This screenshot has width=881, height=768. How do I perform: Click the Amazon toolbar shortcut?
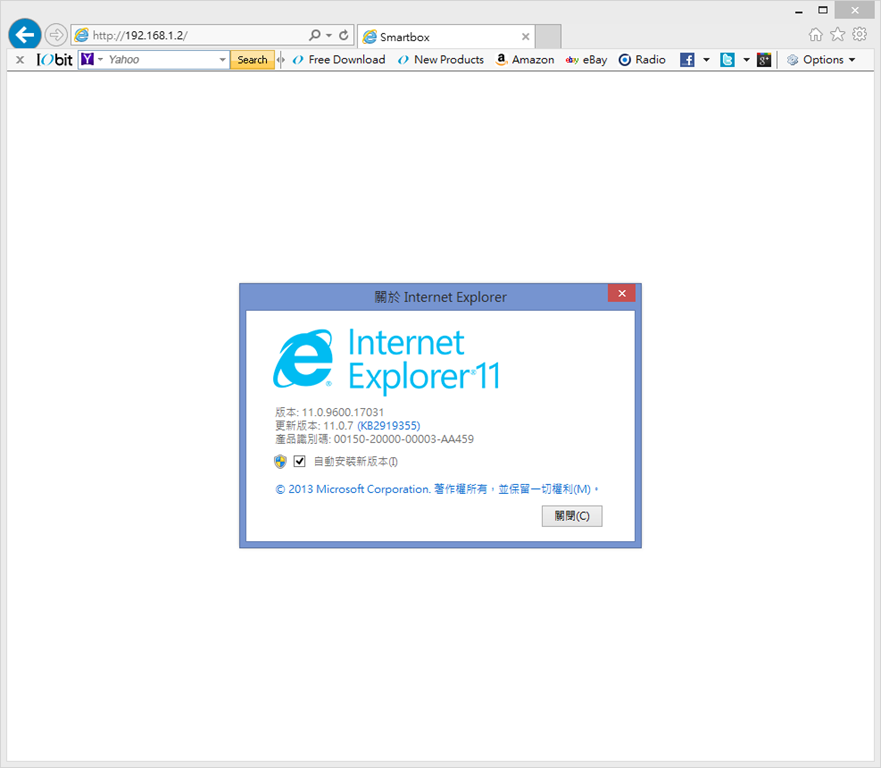click(525, 60)
